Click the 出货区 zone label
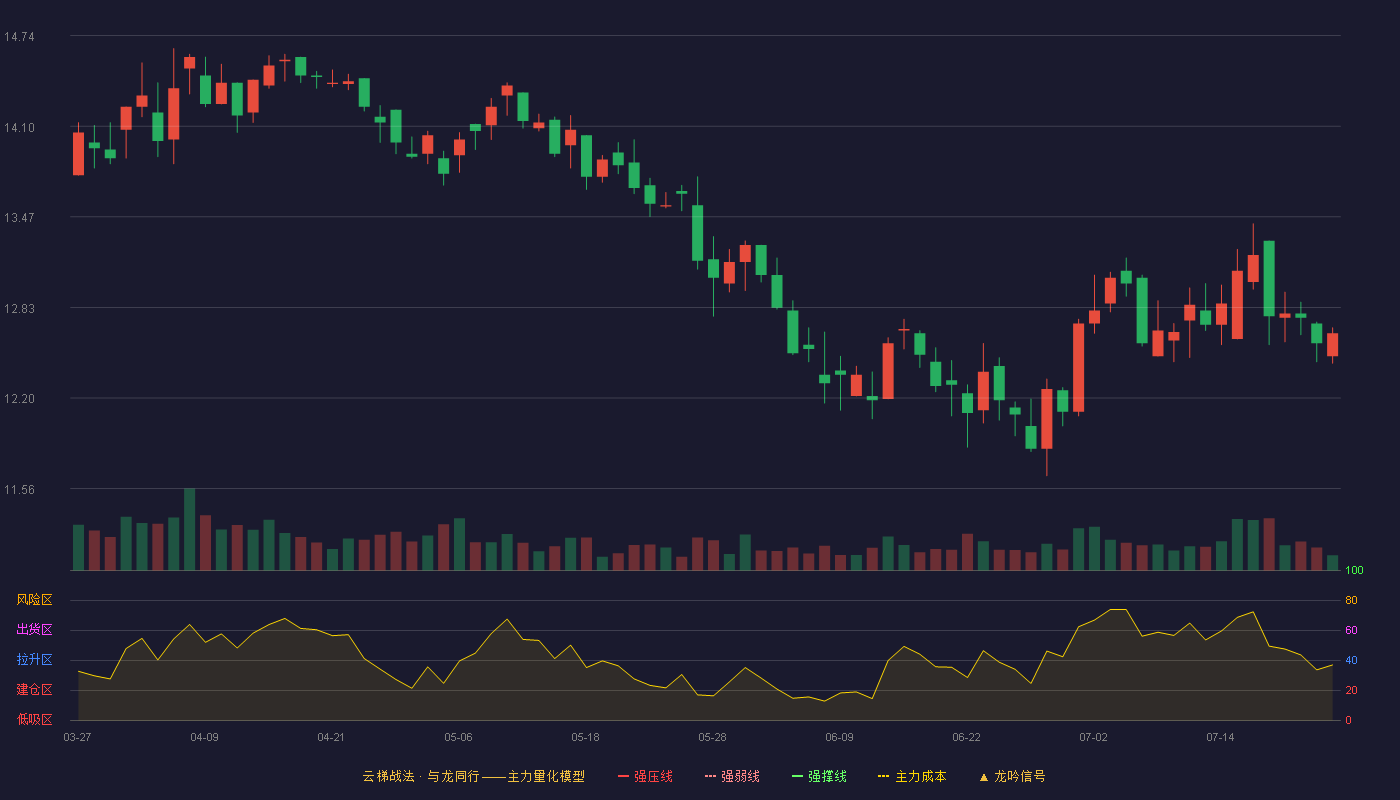Viewport: 1400px width, 800px height. pyautogui.click(x=35, y=630)
